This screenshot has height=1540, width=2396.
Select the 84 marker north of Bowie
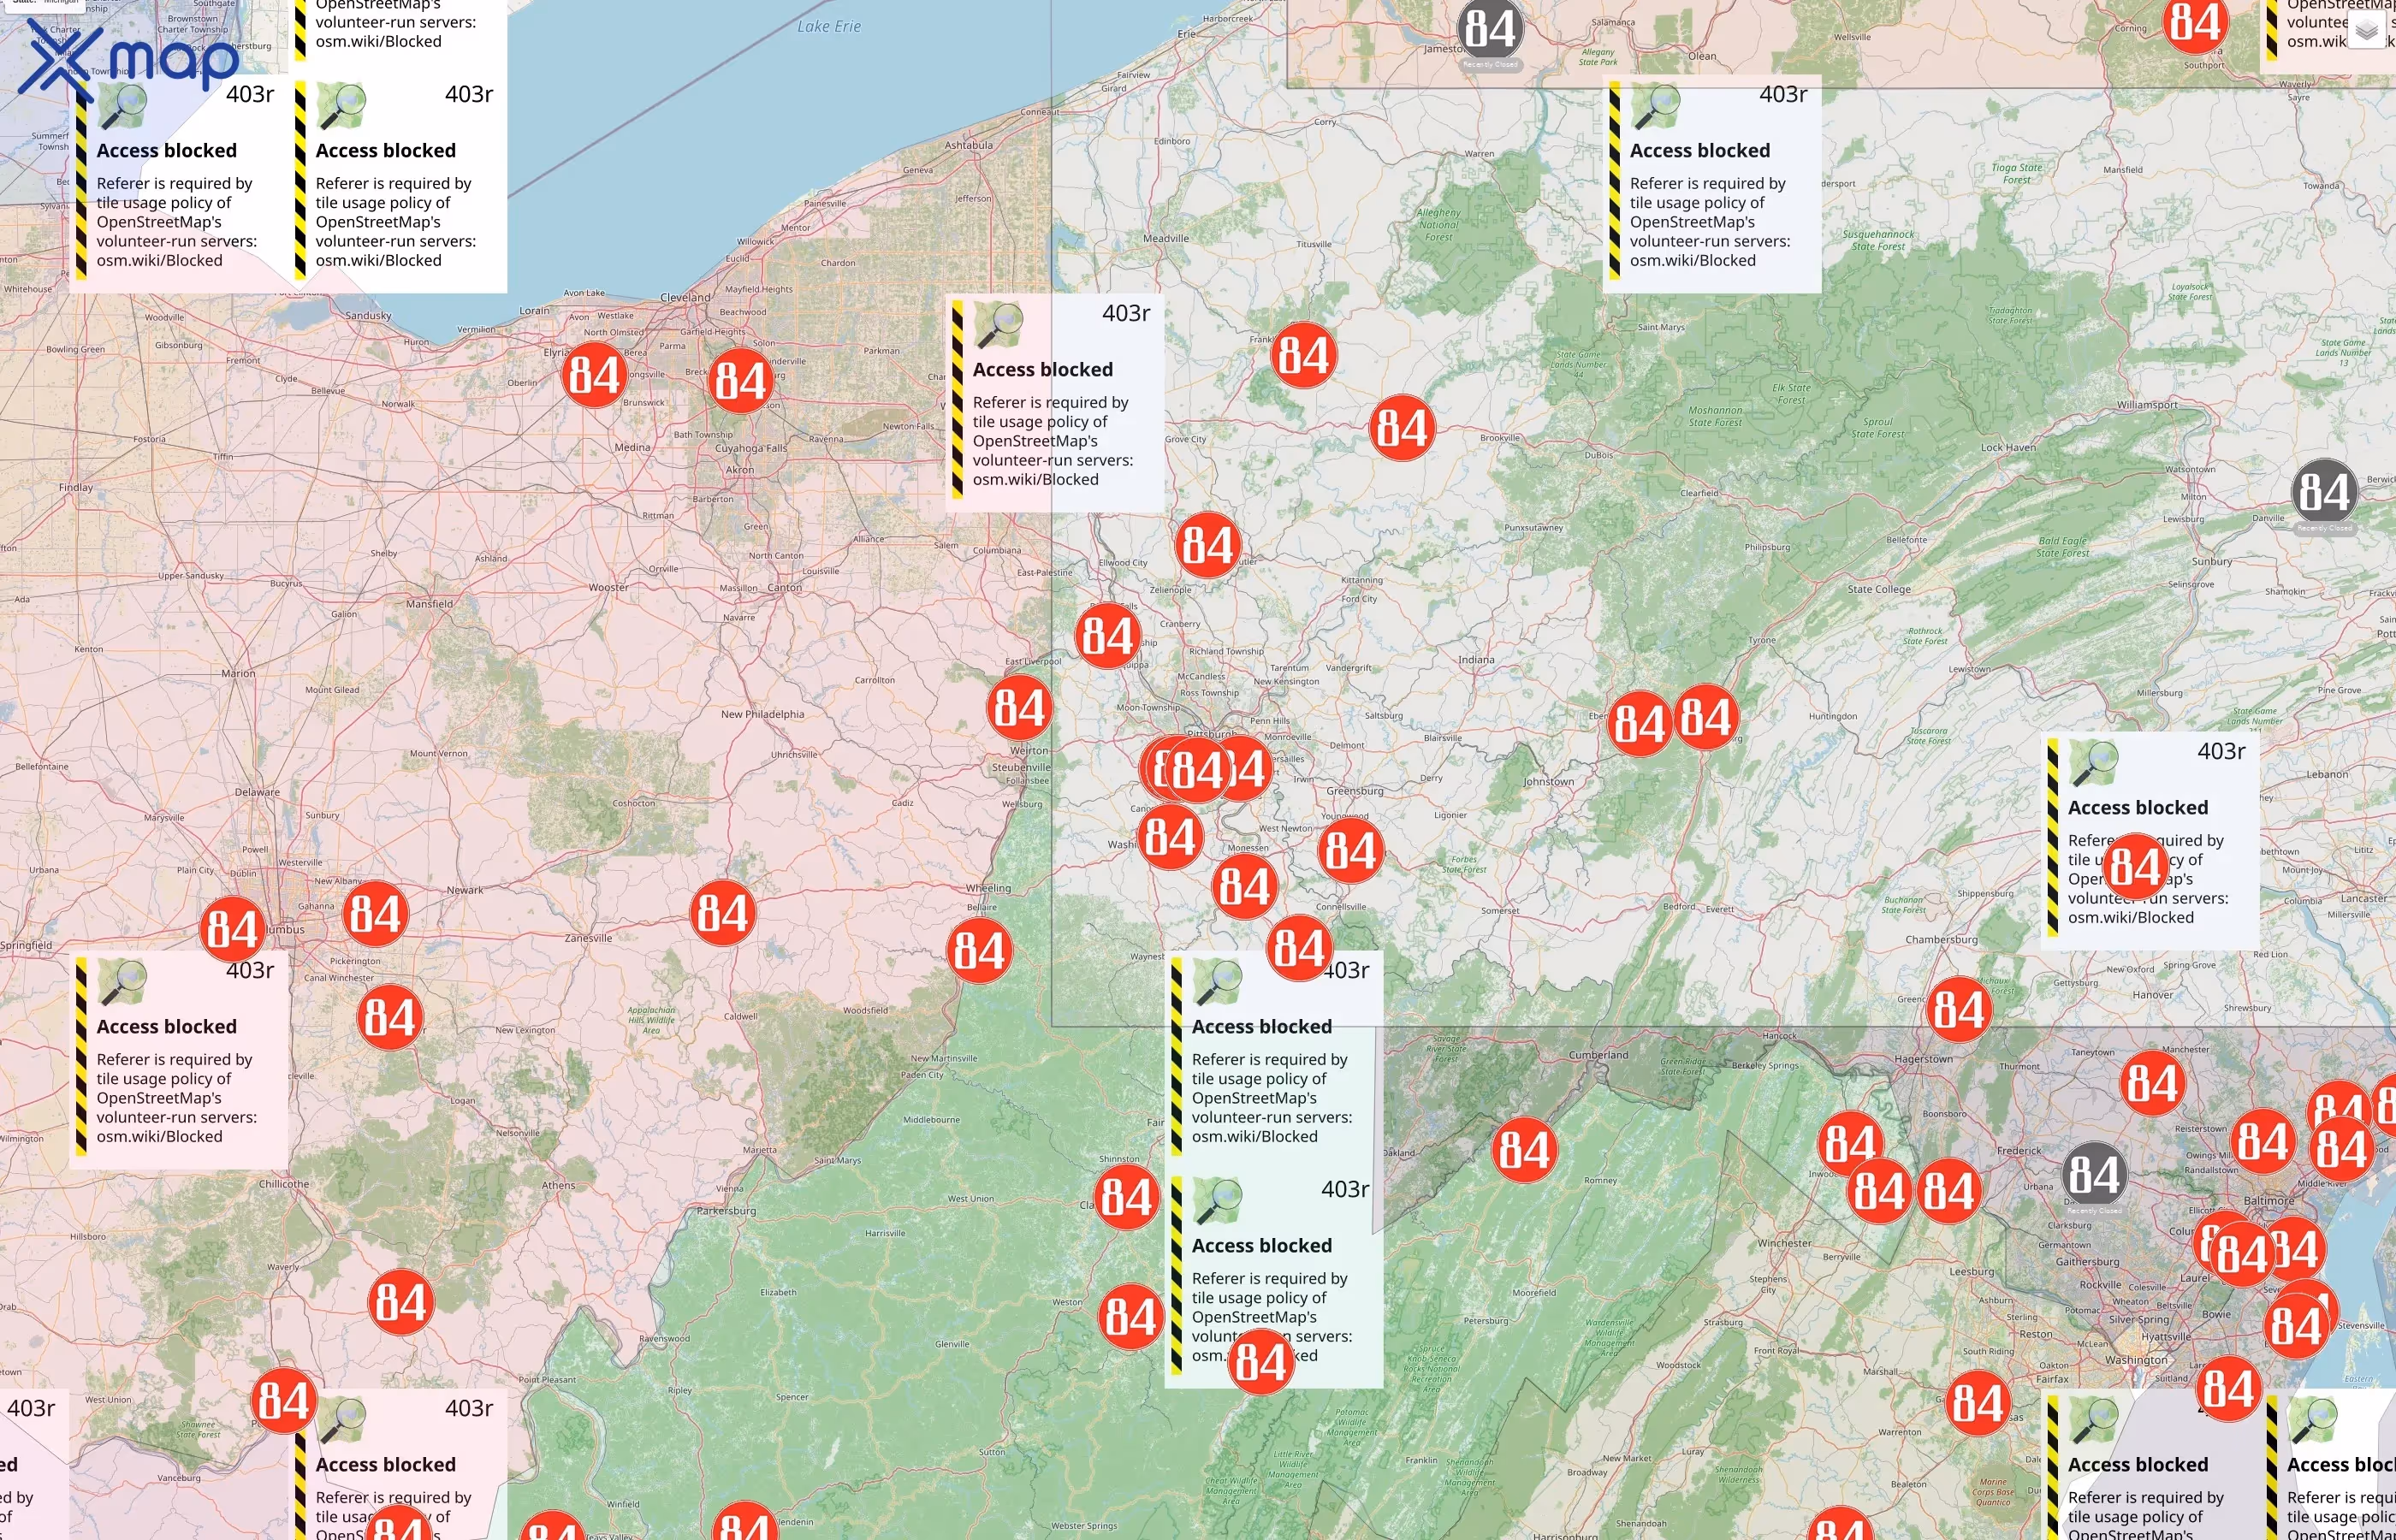(2243, 1255)
